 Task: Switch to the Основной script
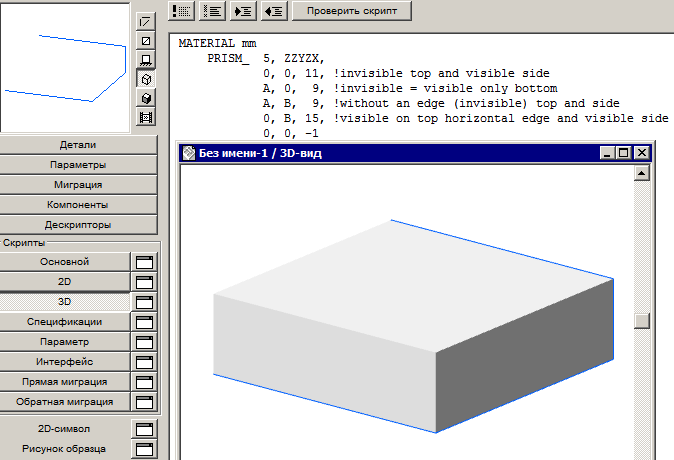(64, 262)
